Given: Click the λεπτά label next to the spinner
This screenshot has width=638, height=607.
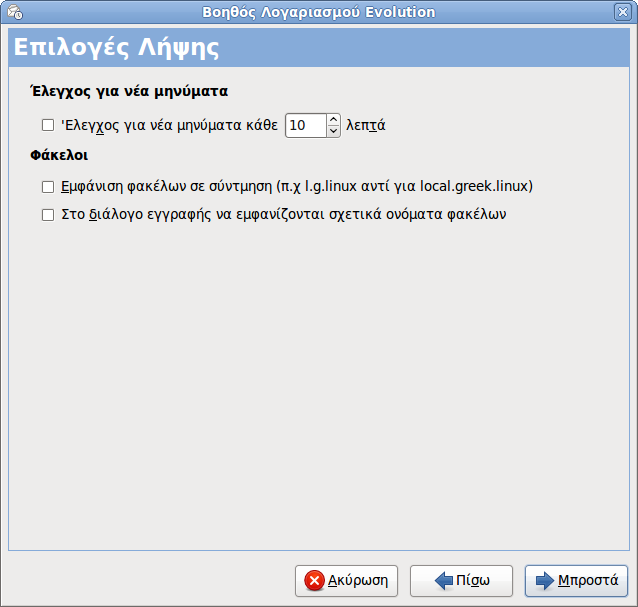Looking at the screenshot, I should tap(366, 125).
